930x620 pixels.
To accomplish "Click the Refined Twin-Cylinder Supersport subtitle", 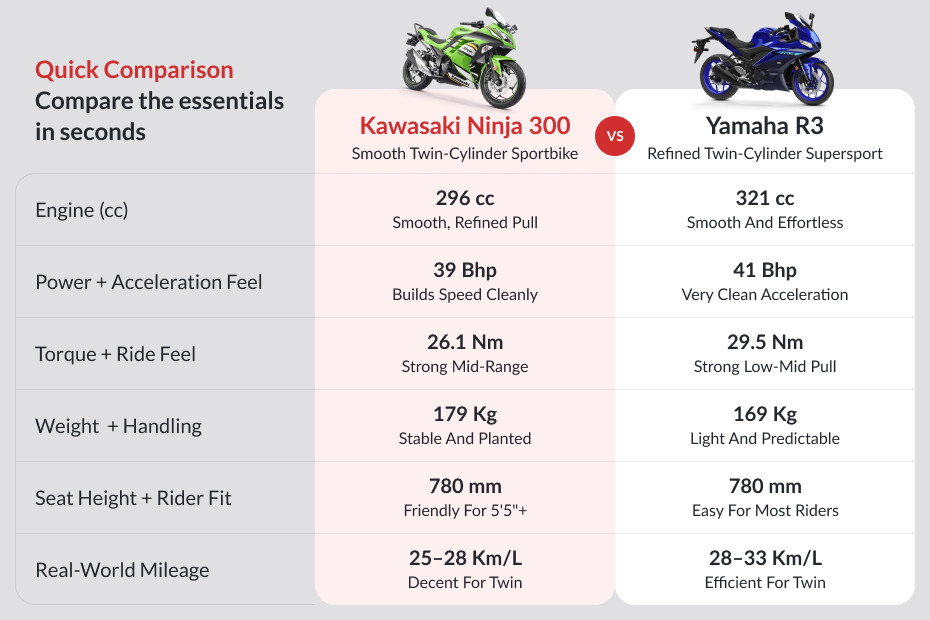I will (x=764, y=154).
